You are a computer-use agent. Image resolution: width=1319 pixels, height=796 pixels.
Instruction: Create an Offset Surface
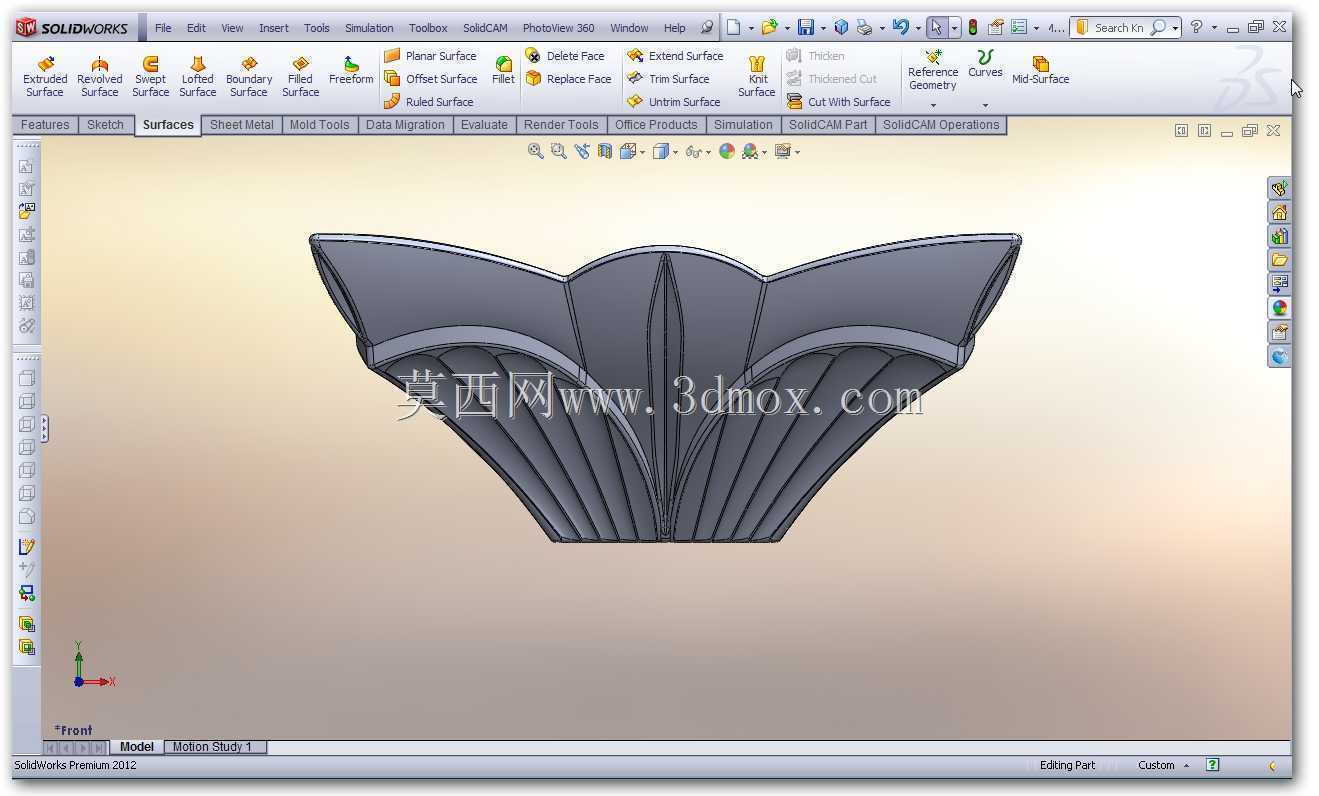point(430,79)
